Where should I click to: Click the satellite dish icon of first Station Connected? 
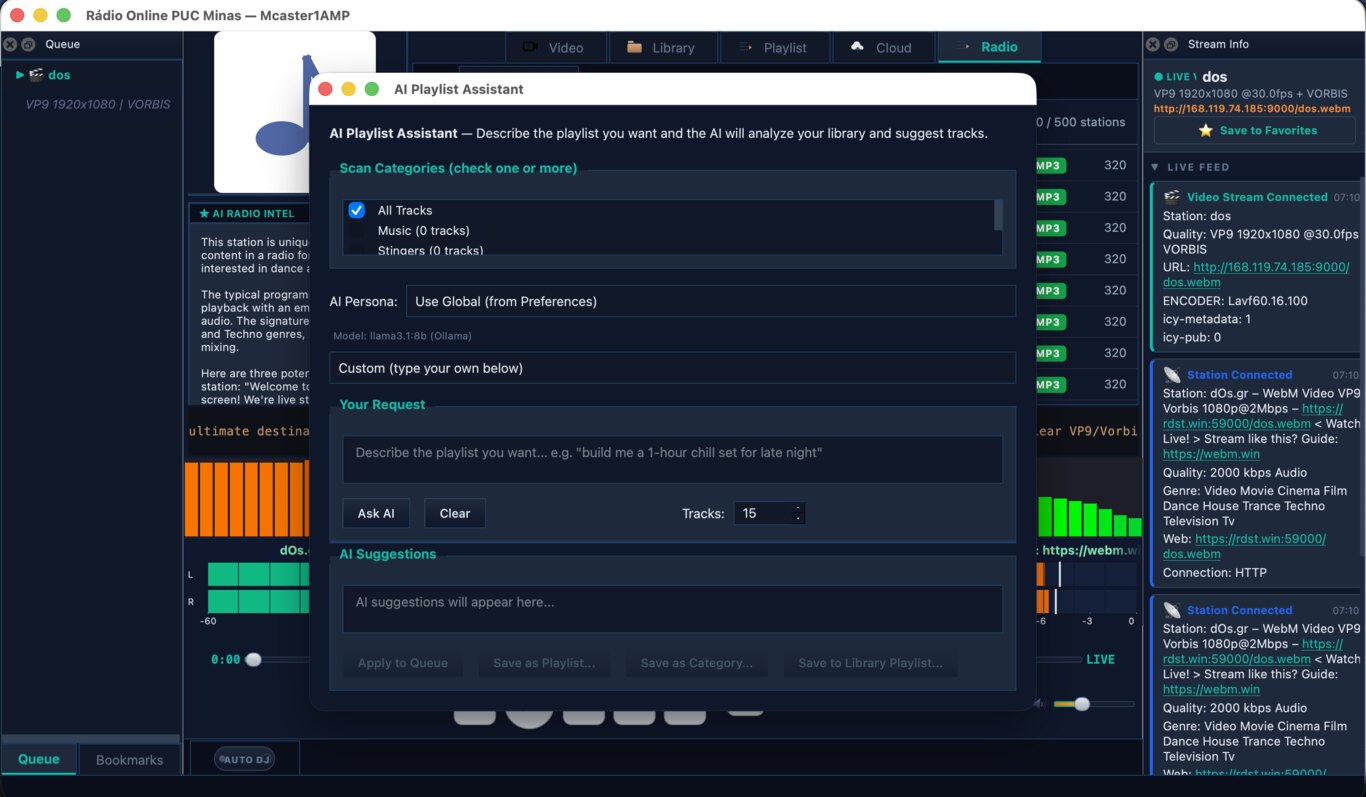coord(1172,375)
